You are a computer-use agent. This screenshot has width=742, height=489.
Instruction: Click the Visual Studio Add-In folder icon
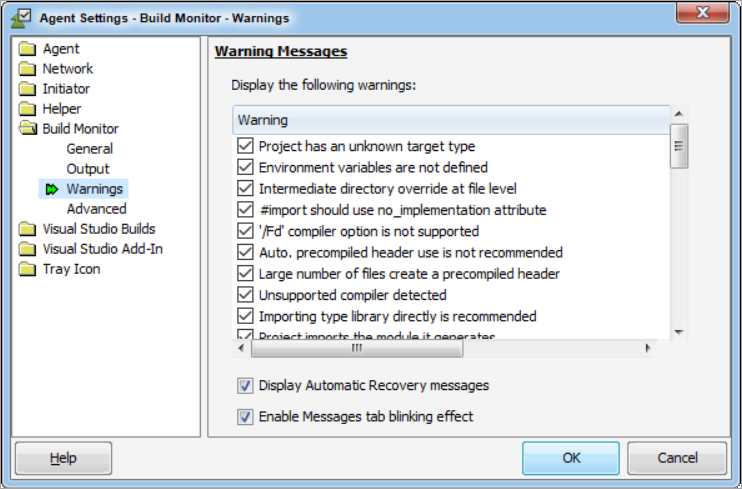click(x=27, y=249)
